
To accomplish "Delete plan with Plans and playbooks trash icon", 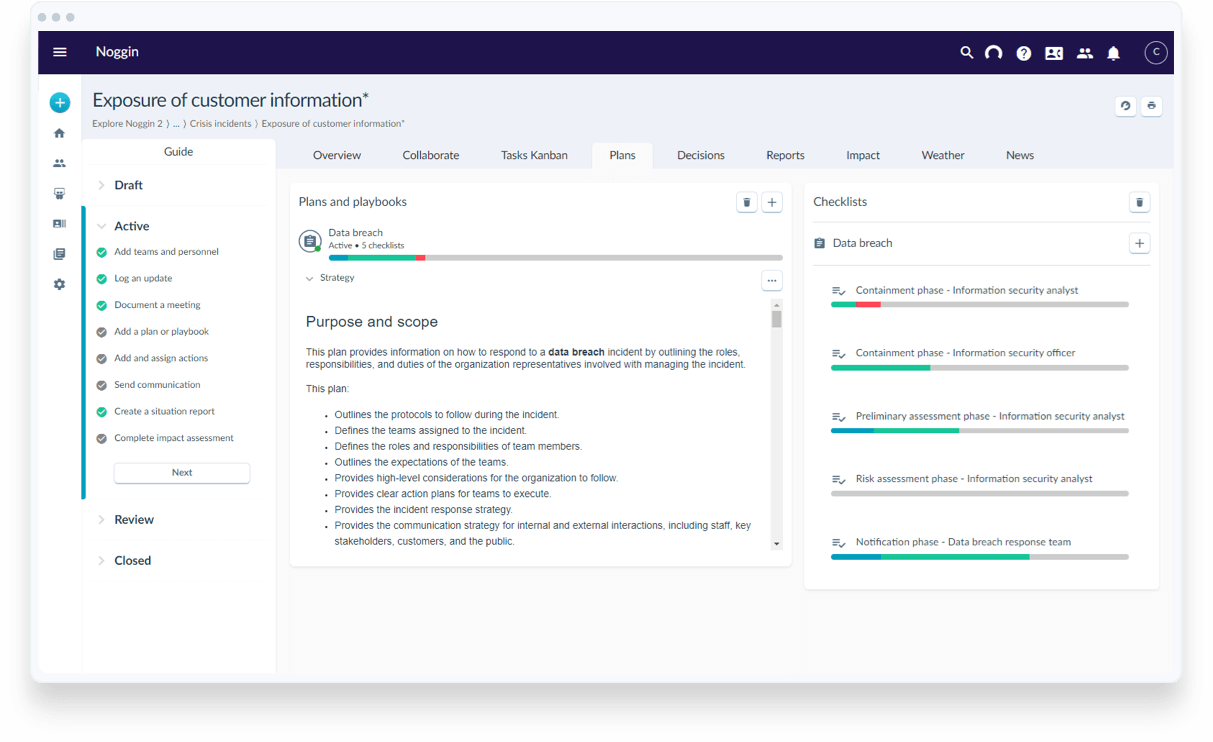I will coord(746,202).
